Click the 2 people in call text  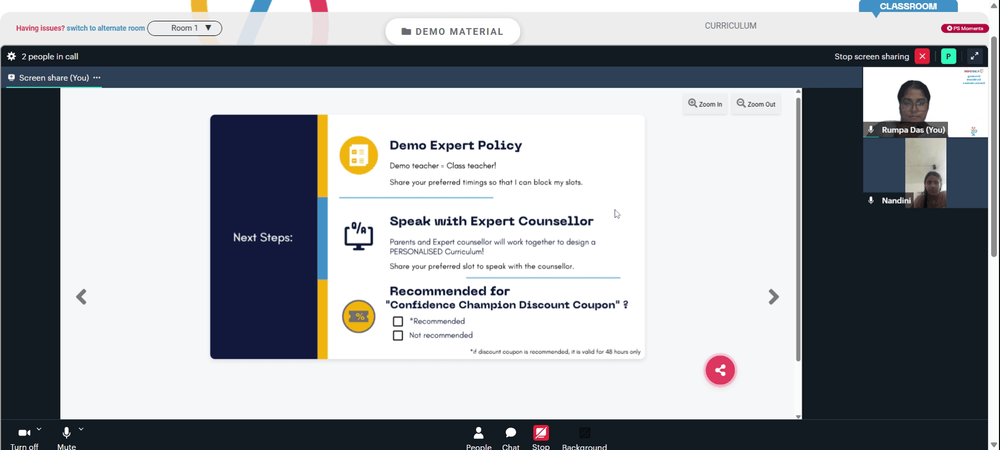(50, 56)
